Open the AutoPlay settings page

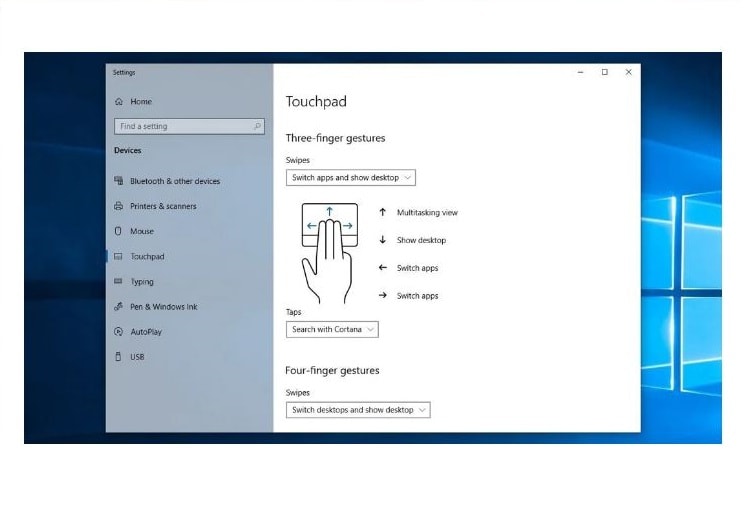point(146,332)
